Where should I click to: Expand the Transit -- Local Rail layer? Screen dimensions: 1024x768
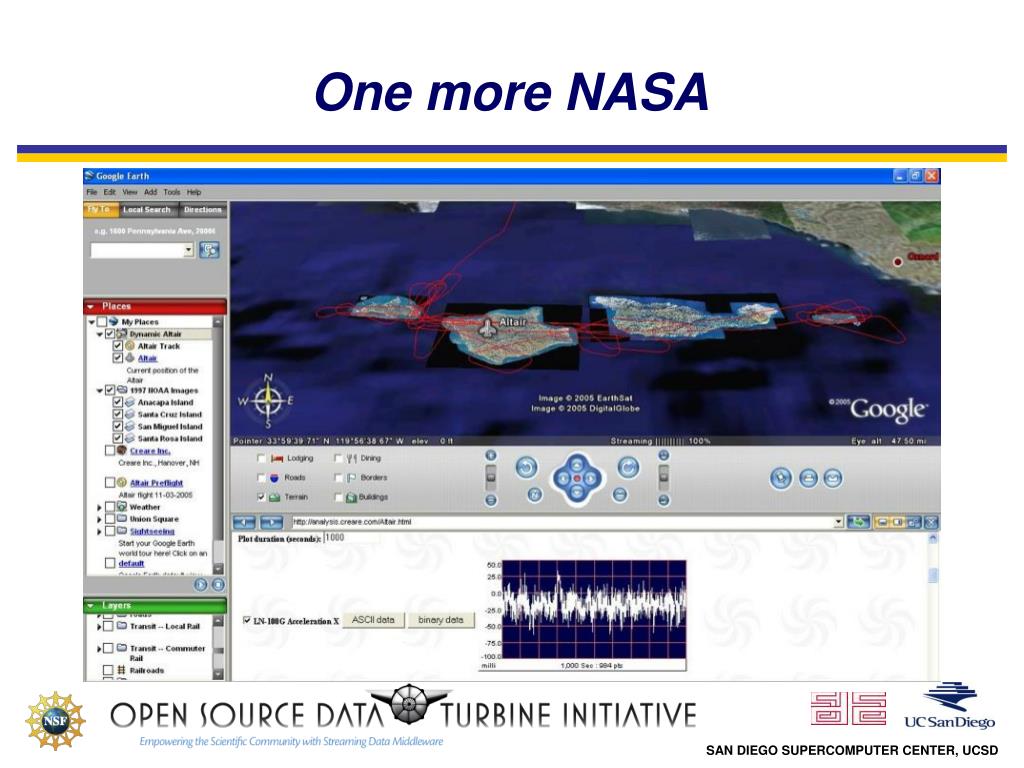99,627
